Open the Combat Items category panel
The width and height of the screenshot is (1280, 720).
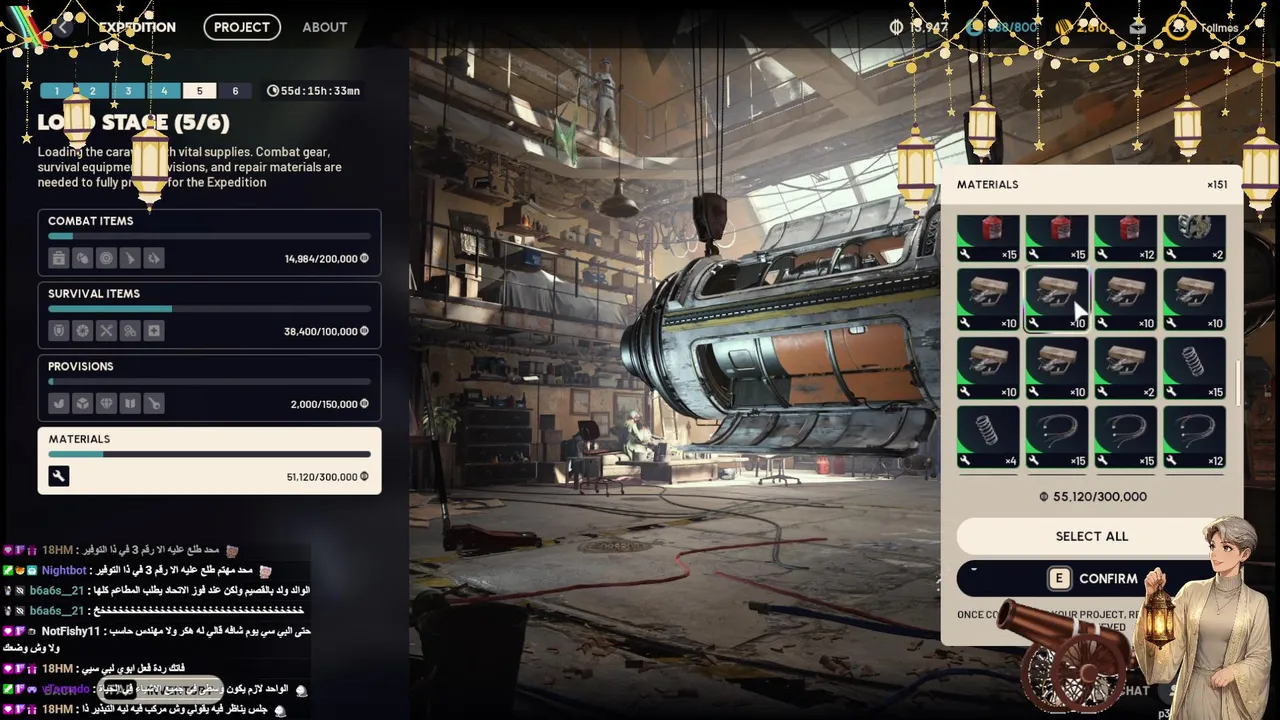pyautogui.click(x=209, y=242)
